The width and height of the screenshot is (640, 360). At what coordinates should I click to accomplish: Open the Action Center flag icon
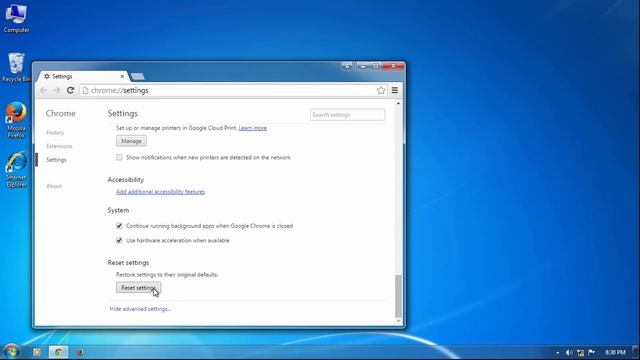[x=592, y=352]
